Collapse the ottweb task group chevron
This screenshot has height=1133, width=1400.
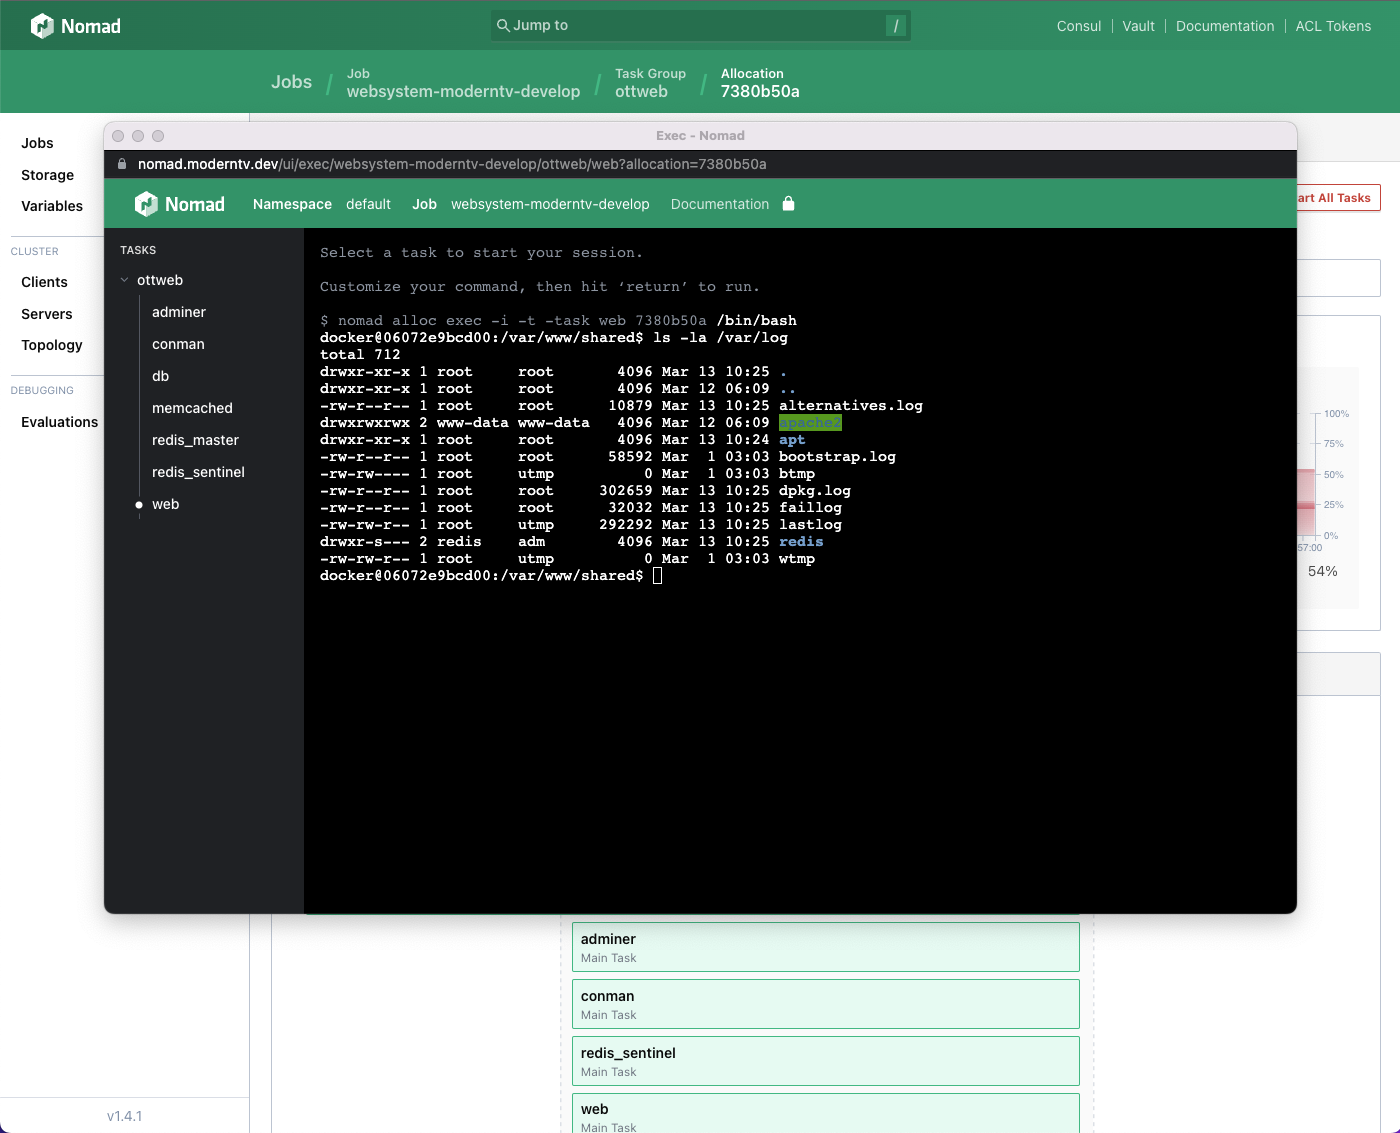click(x=125, y=280)
